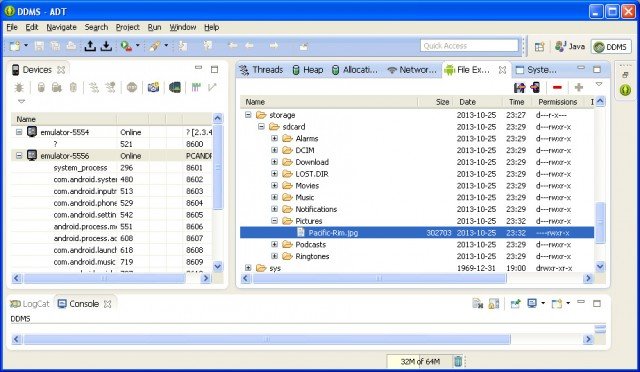The width and height of the screenshot is (640, 372).
Task: Click Push file onto device icon
Action: coord(535,87)
